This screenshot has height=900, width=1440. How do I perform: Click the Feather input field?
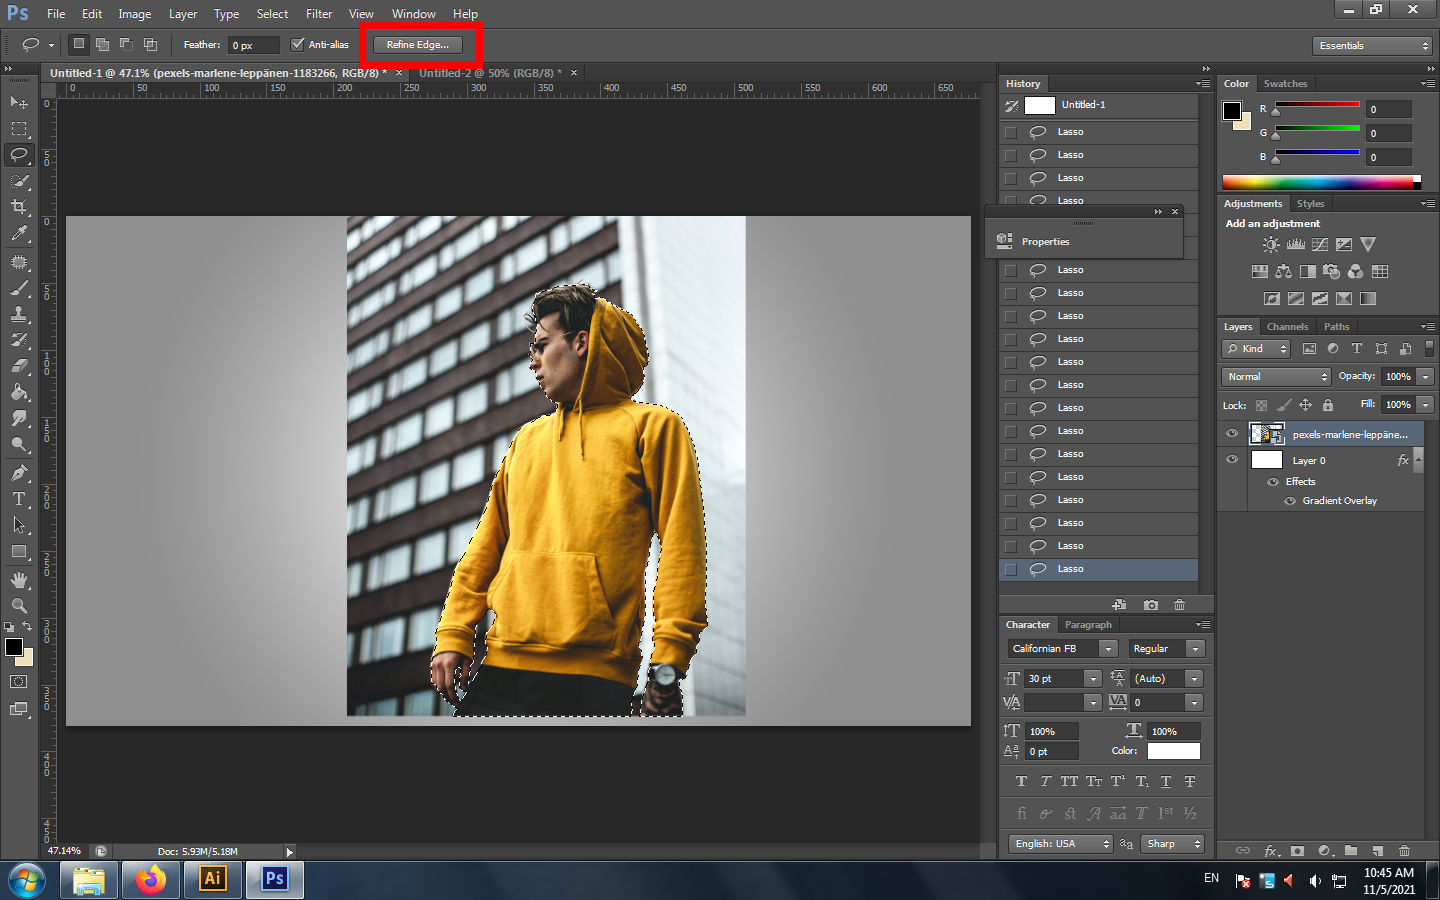253,45
